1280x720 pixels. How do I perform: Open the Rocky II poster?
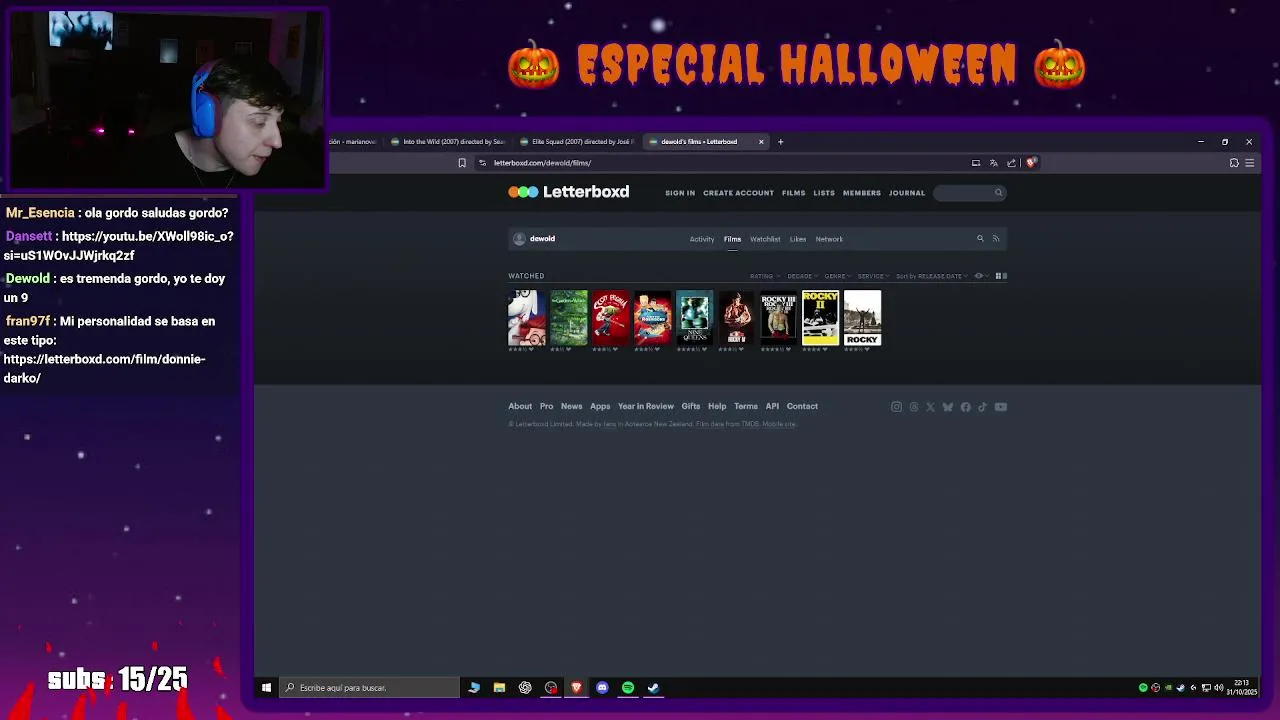(820, 318)
